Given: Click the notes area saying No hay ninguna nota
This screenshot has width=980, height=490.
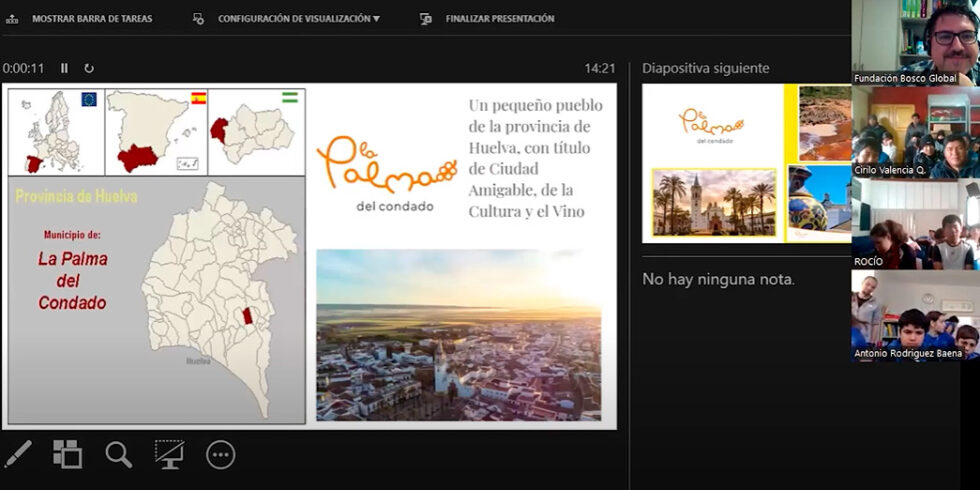Looking at the screenshot, I should pyautogui.click(x=718, y=279).
